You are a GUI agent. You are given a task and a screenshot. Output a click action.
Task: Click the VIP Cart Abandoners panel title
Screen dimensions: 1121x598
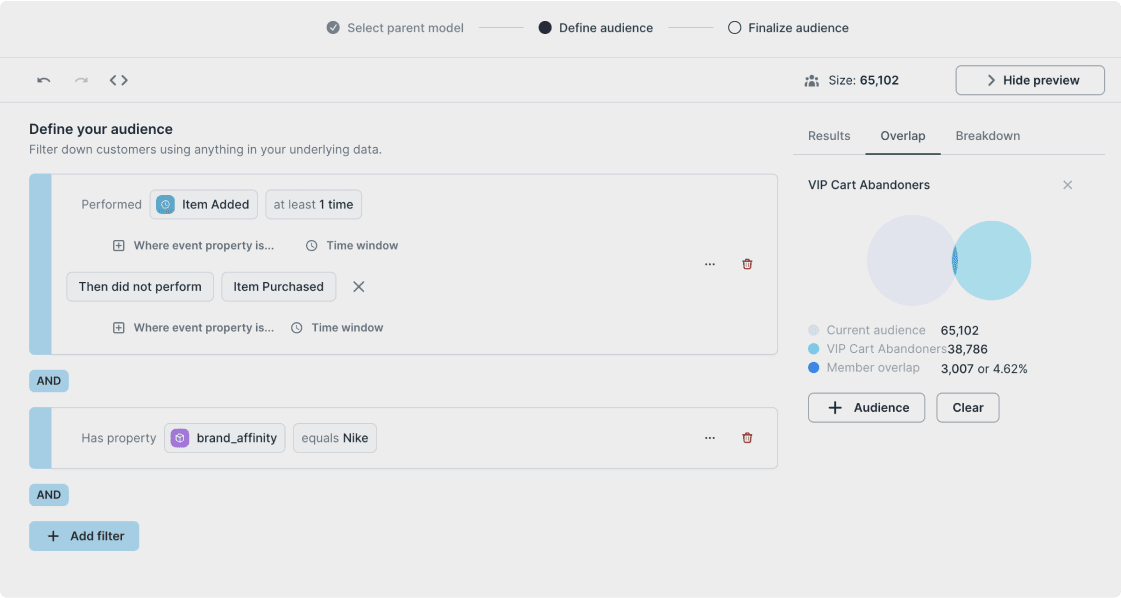[x=869, y=185]
